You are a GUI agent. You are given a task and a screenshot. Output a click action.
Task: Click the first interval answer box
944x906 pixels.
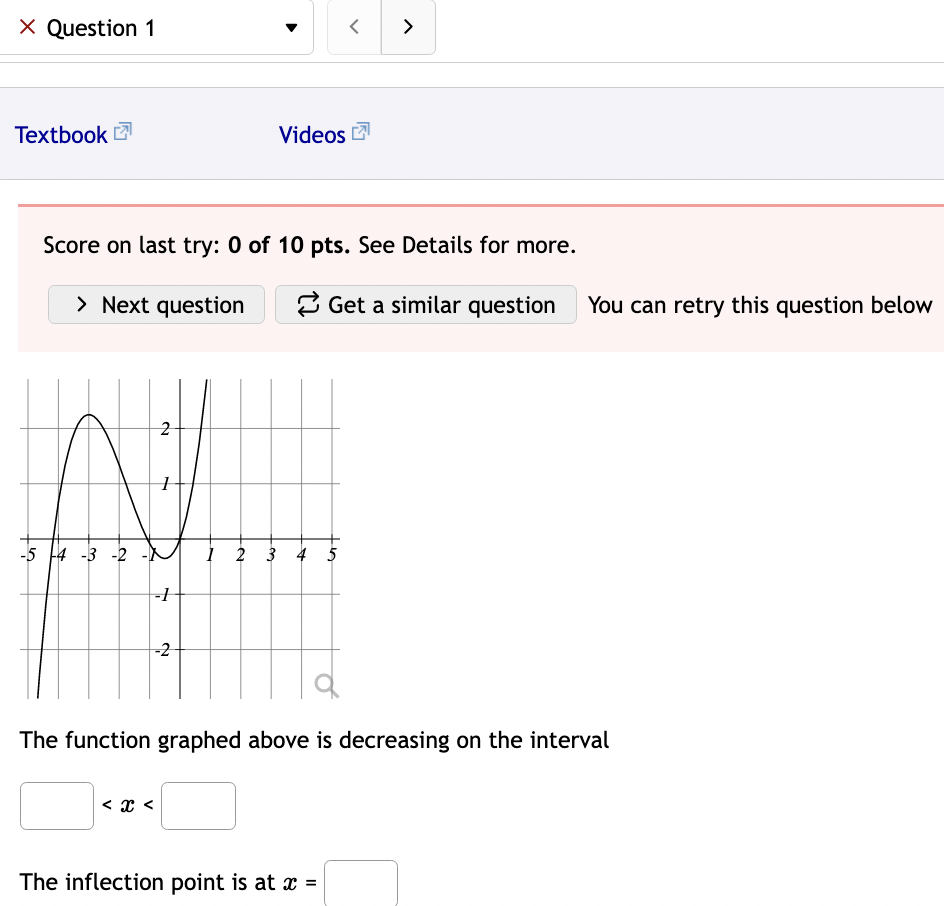(56, 805)
